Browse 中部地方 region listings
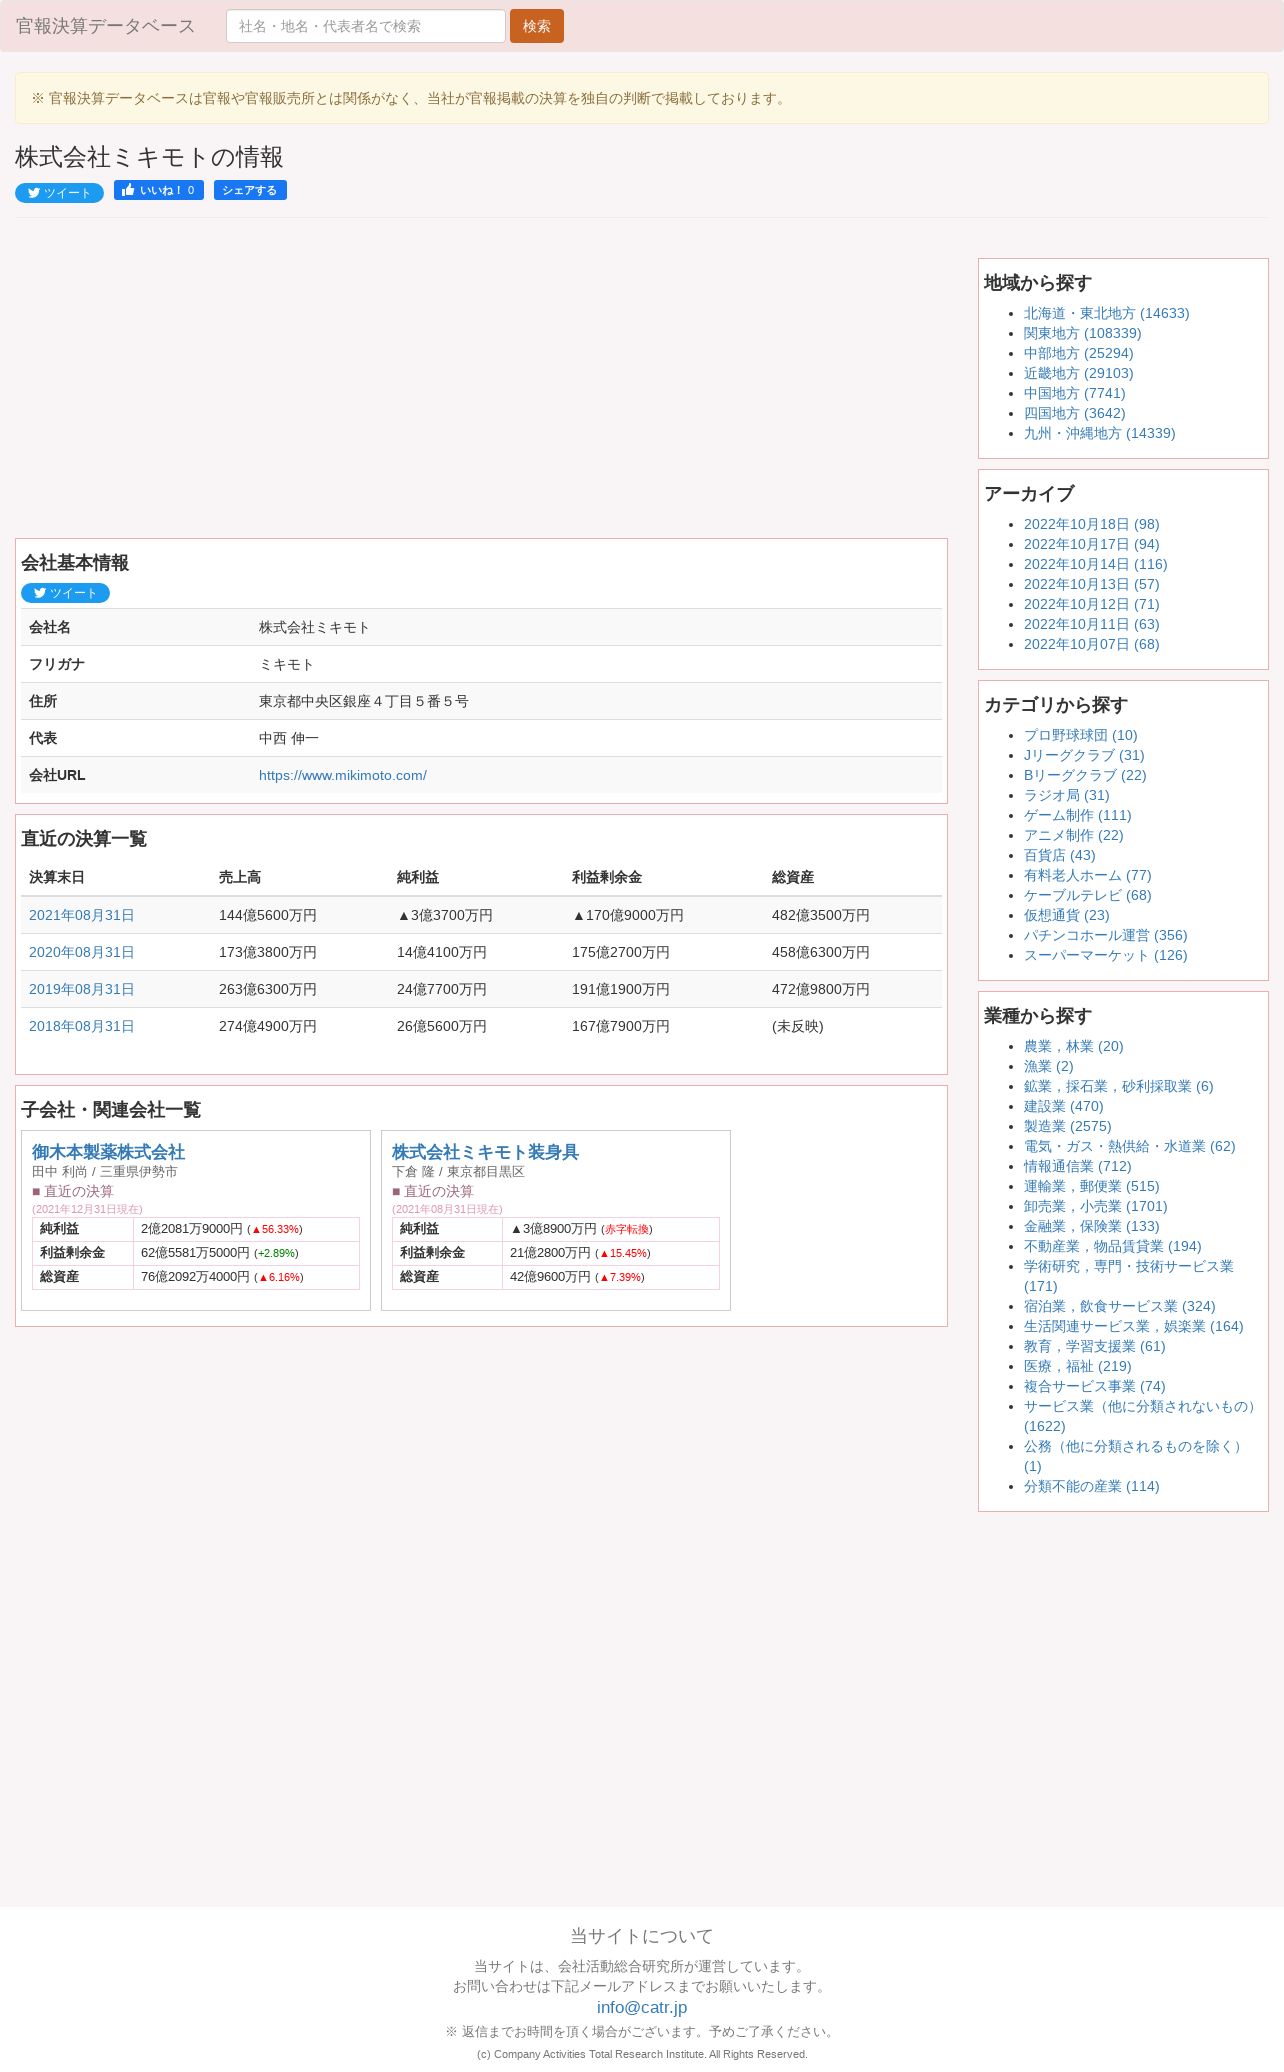Image resolution: width=1284 pixels, height=2072 pixels. point(1078,353)
